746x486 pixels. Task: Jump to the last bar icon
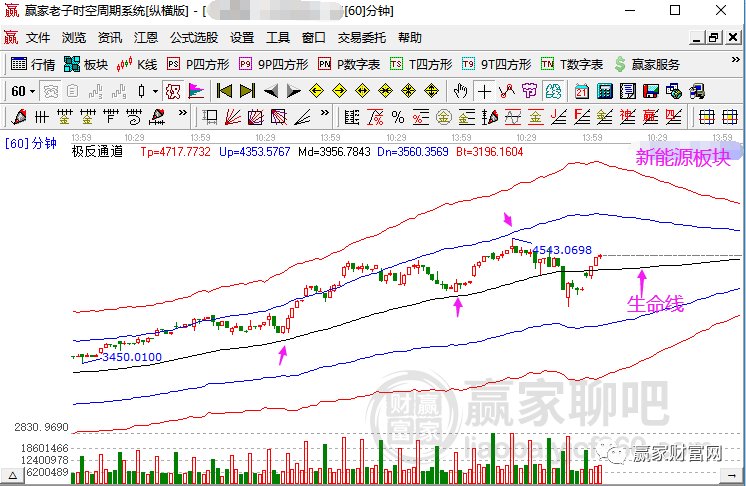tap(247, 91)
